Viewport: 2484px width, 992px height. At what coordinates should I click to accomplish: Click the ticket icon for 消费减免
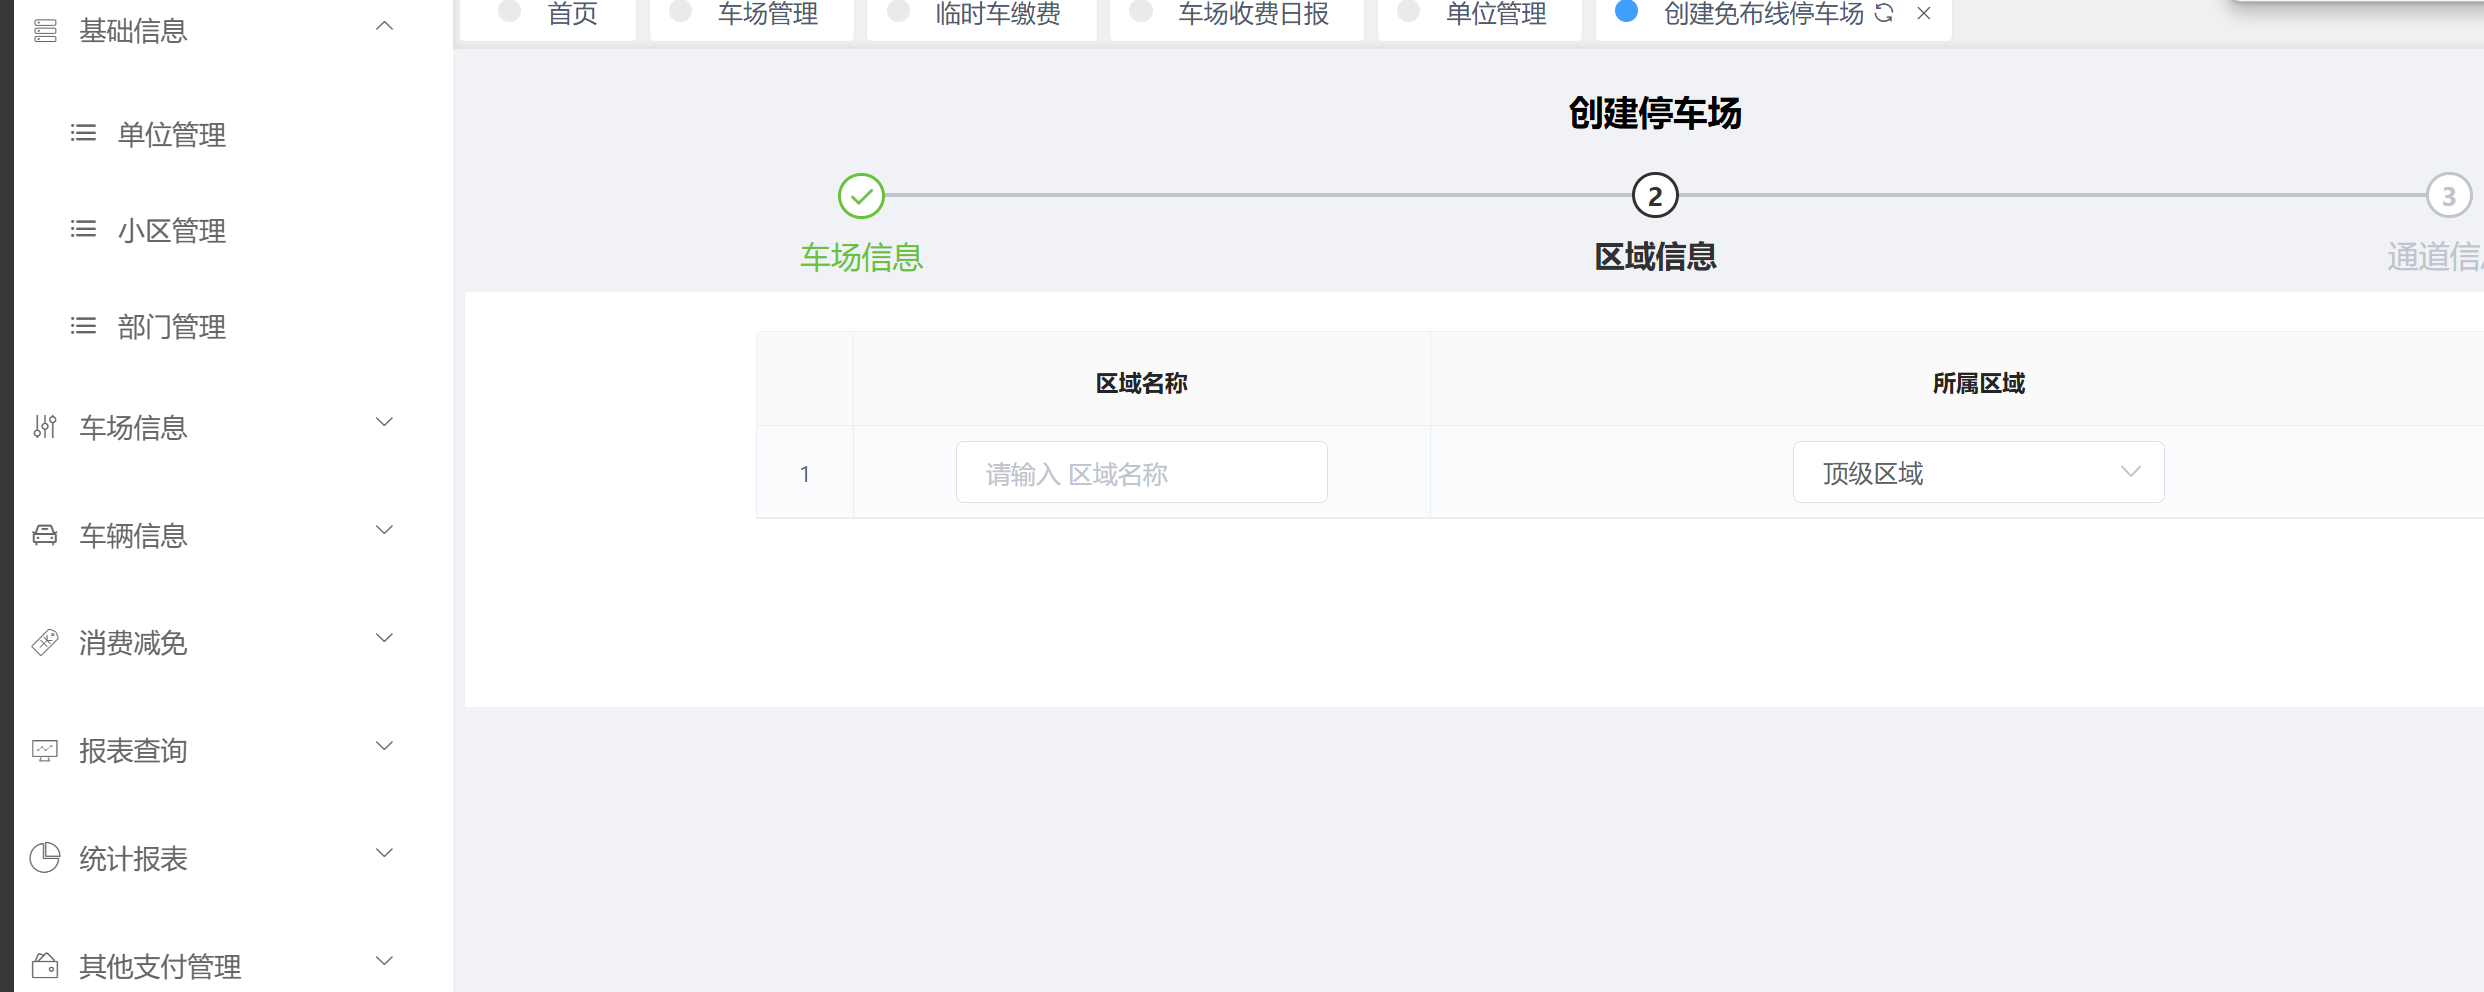click(x=45, y=642)
